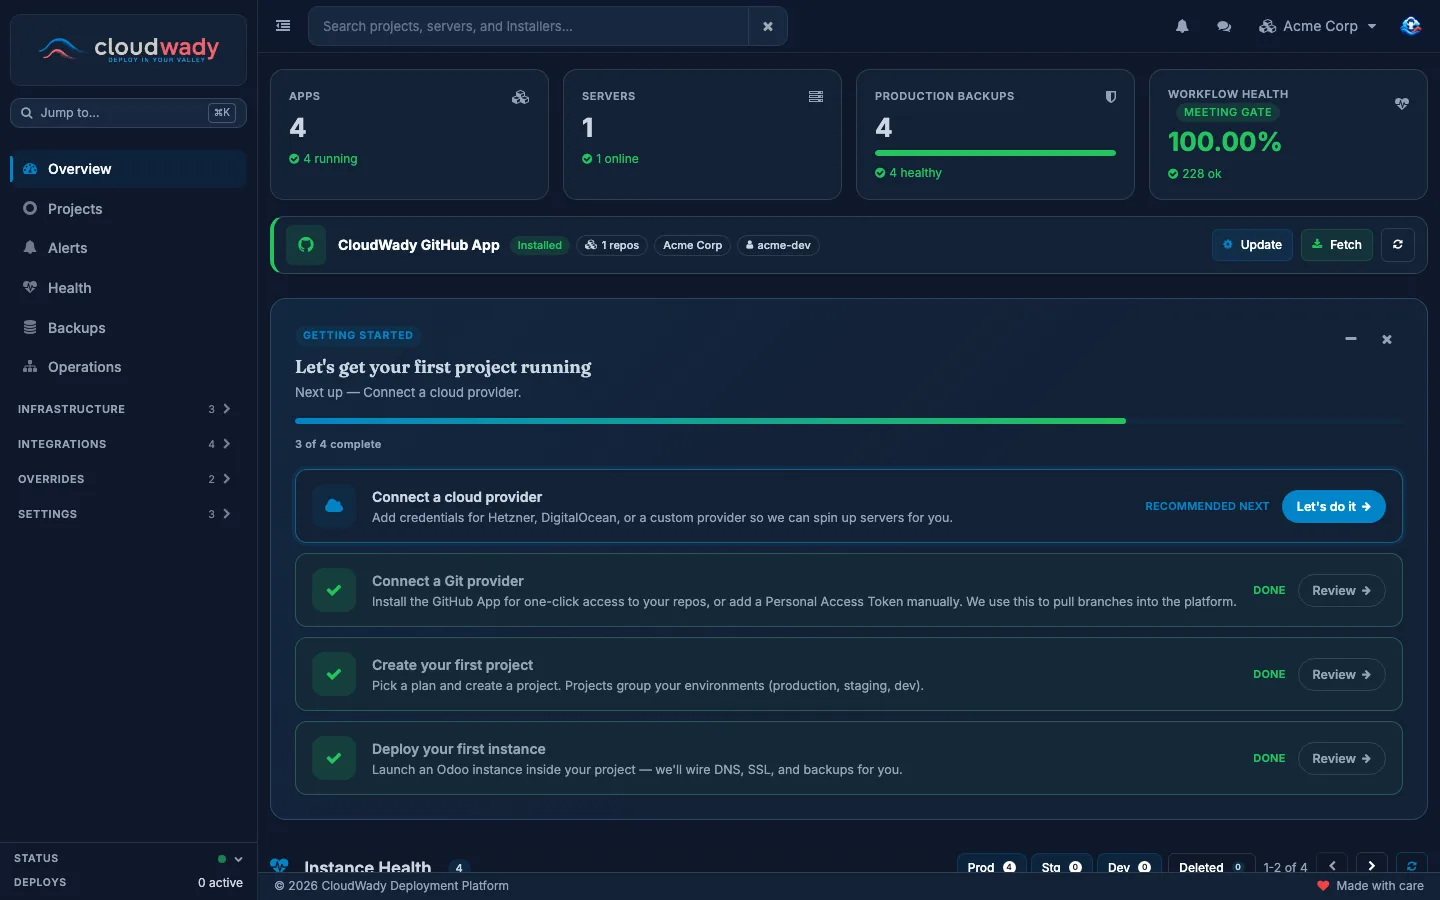This screenshot has height=900, width=1440.
Task: Expand the Settings section
Action: pos(128,514)
